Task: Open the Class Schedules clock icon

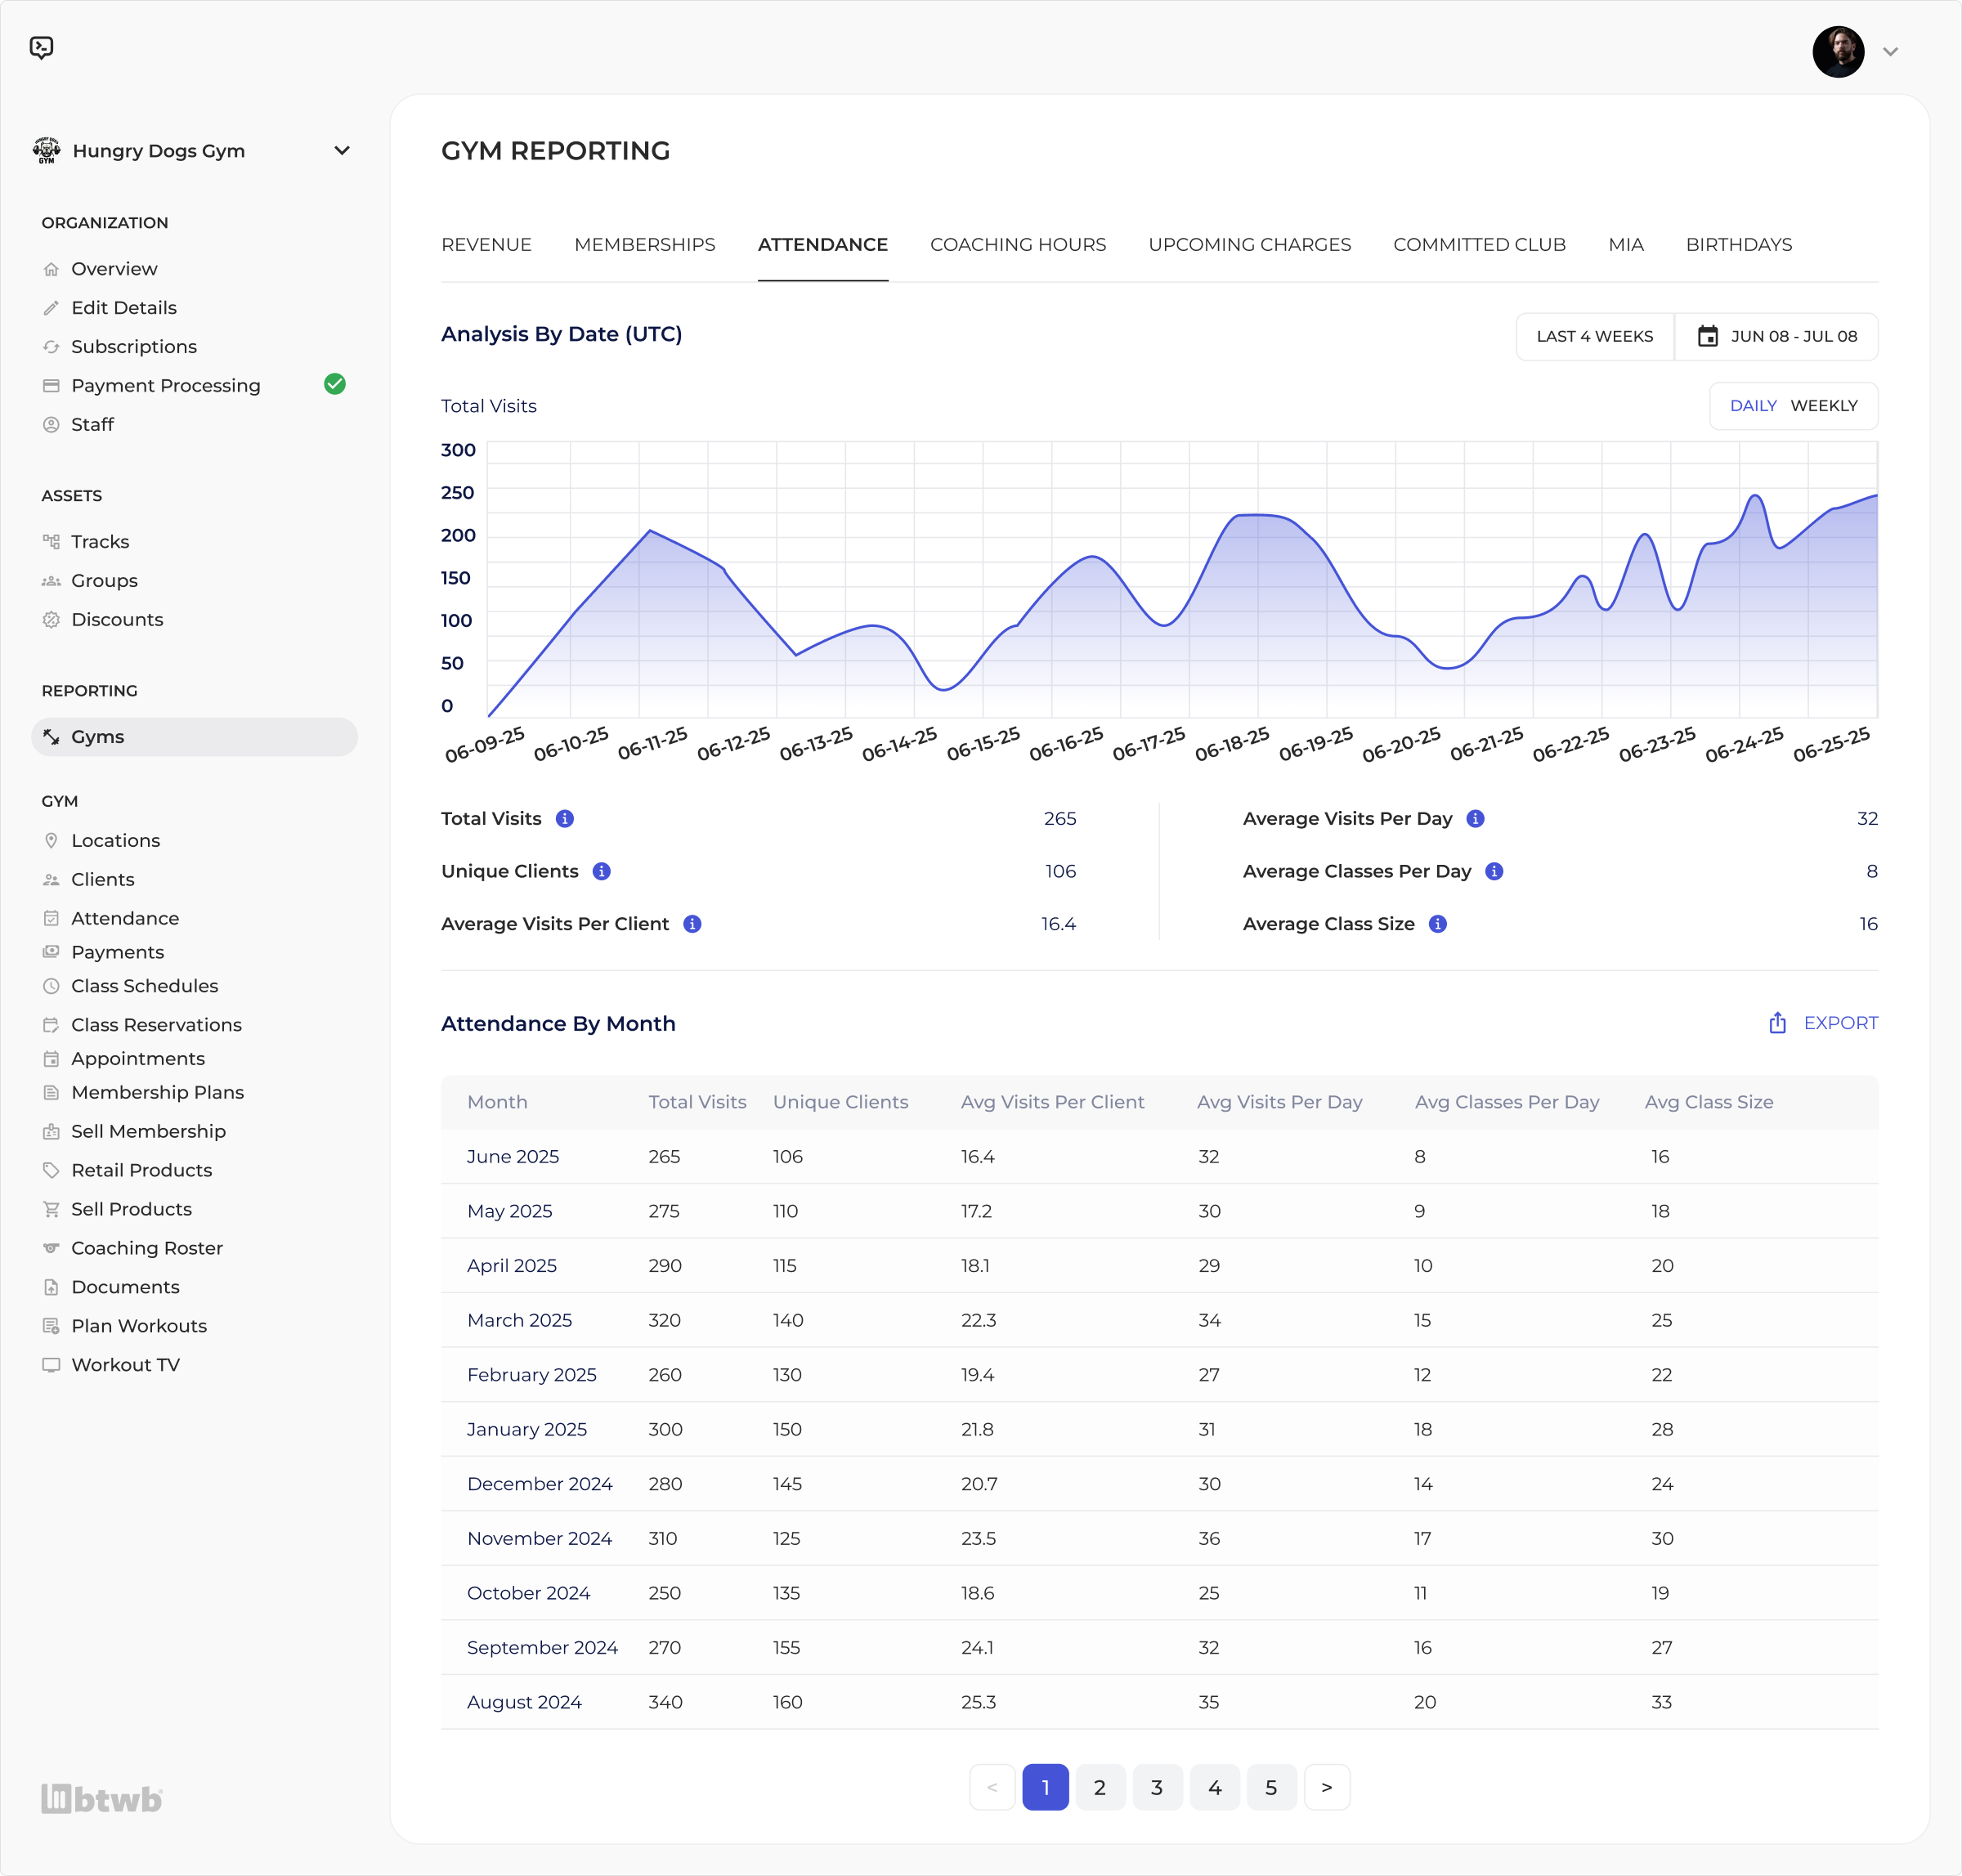Action: (x=51, y=986)
